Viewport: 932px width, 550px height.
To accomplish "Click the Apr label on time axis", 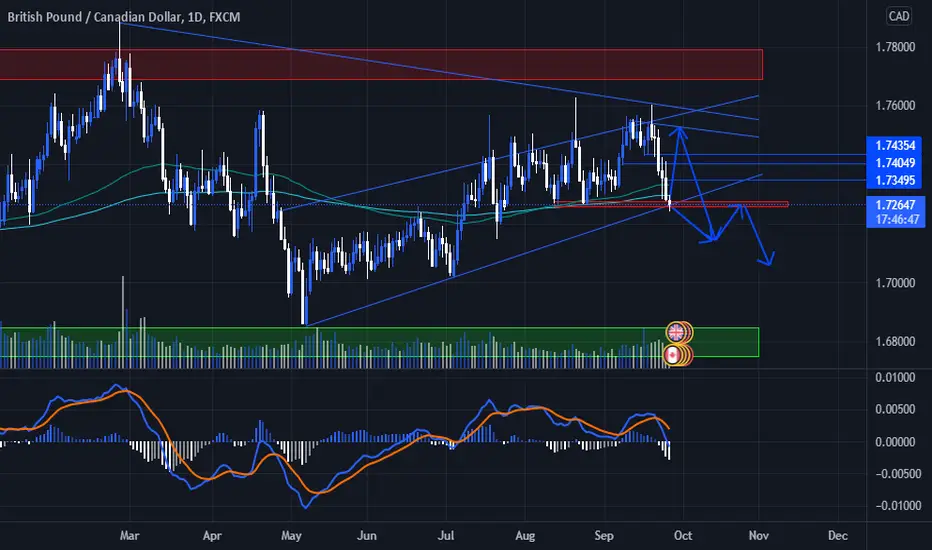I will click(x=212, y=536).
